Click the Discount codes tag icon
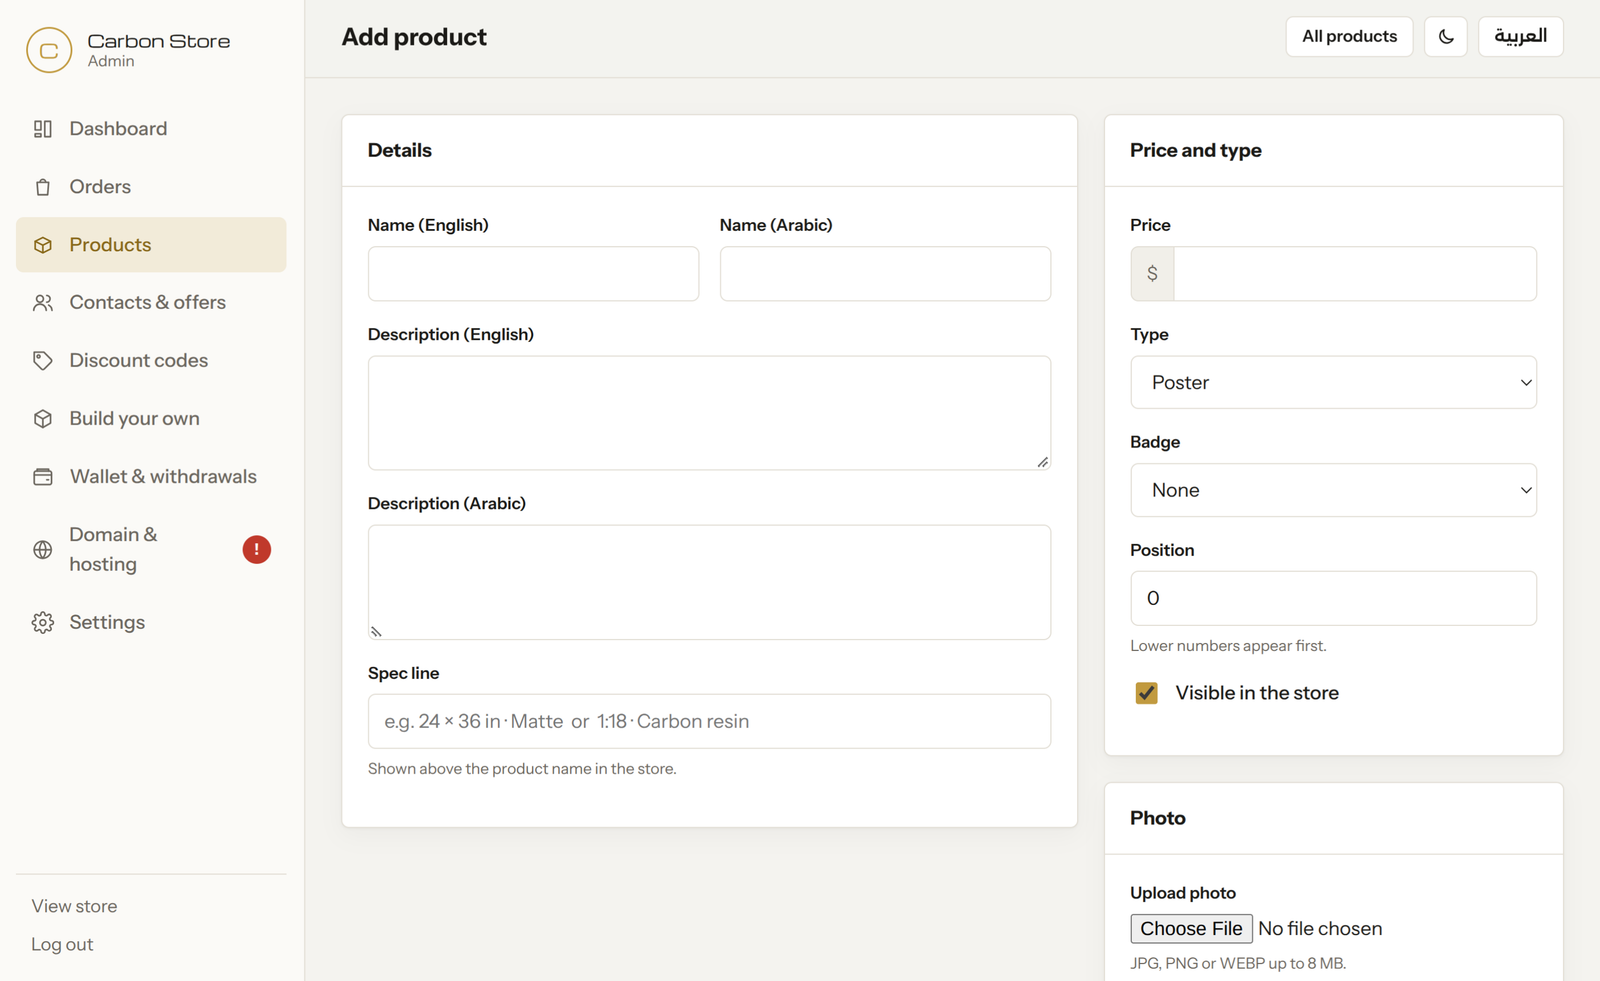This screenshot has width=1600, height=981. [x=43, y=361]
